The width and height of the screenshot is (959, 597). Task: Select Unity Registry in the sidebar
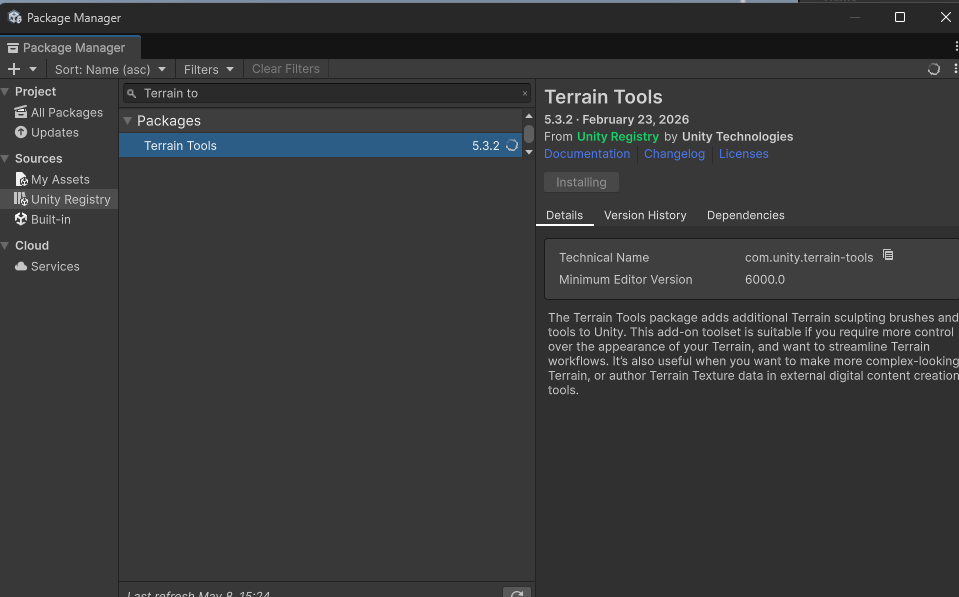(59, 199)
